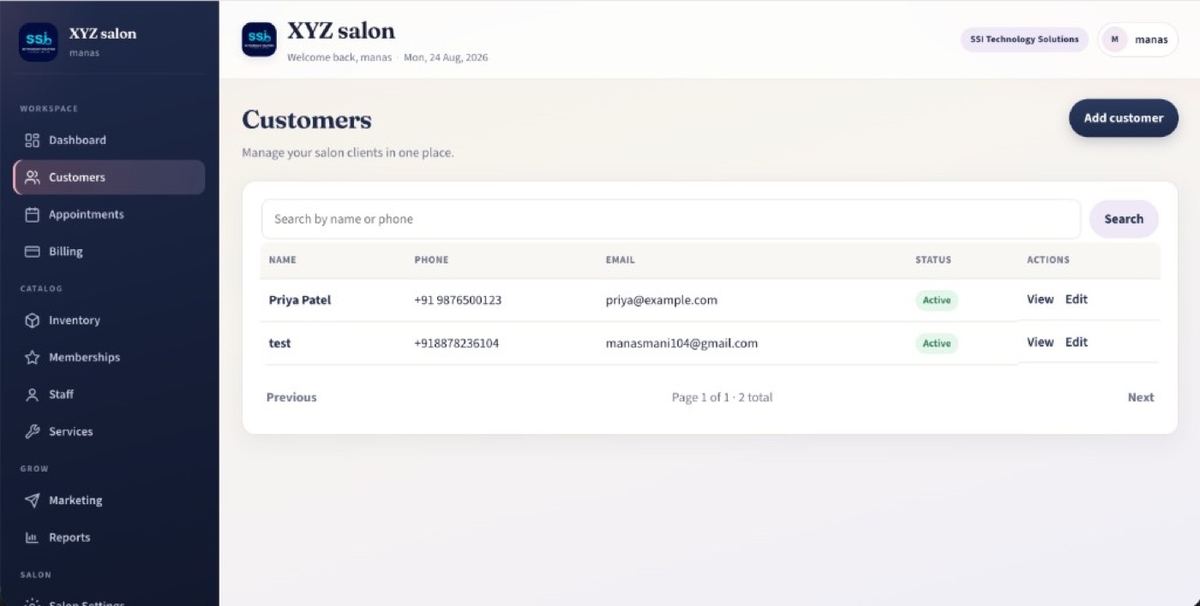The width and height of the screenshot is (1200, 606).
Task: Click the Dashboard grid icon in sidebar
Action: pos(32,140)
